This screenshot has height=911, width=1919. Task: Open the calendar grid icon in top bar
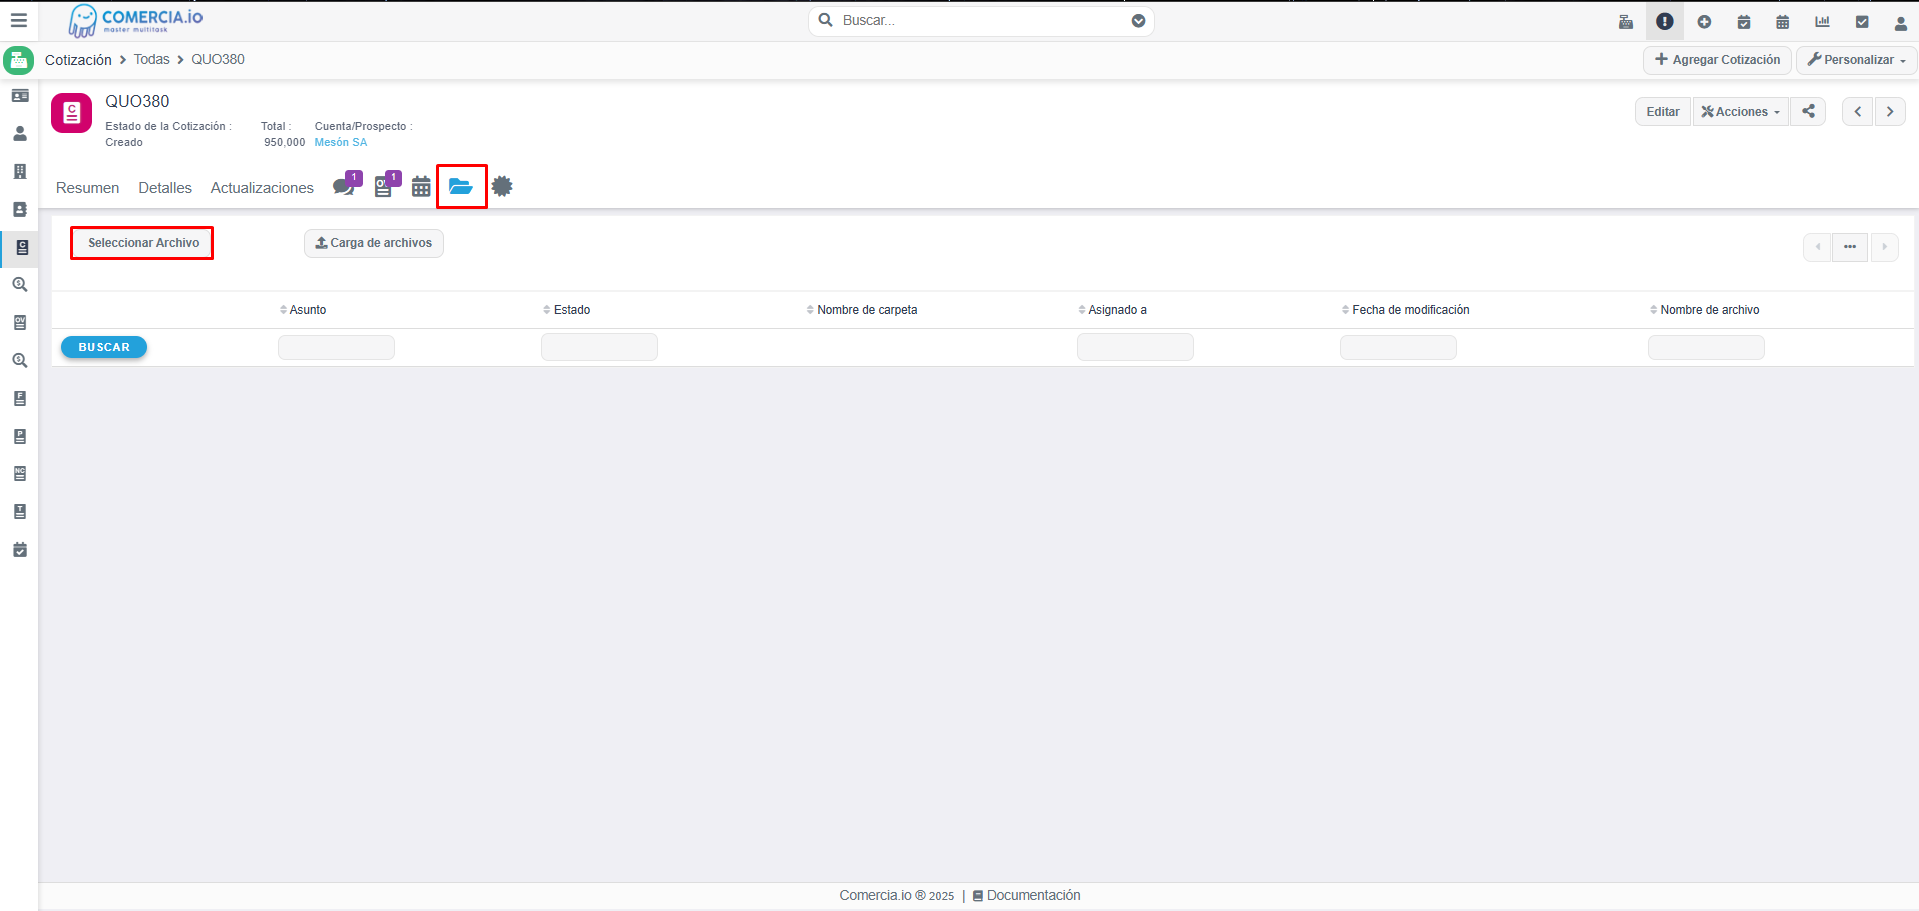[1783, 21]
